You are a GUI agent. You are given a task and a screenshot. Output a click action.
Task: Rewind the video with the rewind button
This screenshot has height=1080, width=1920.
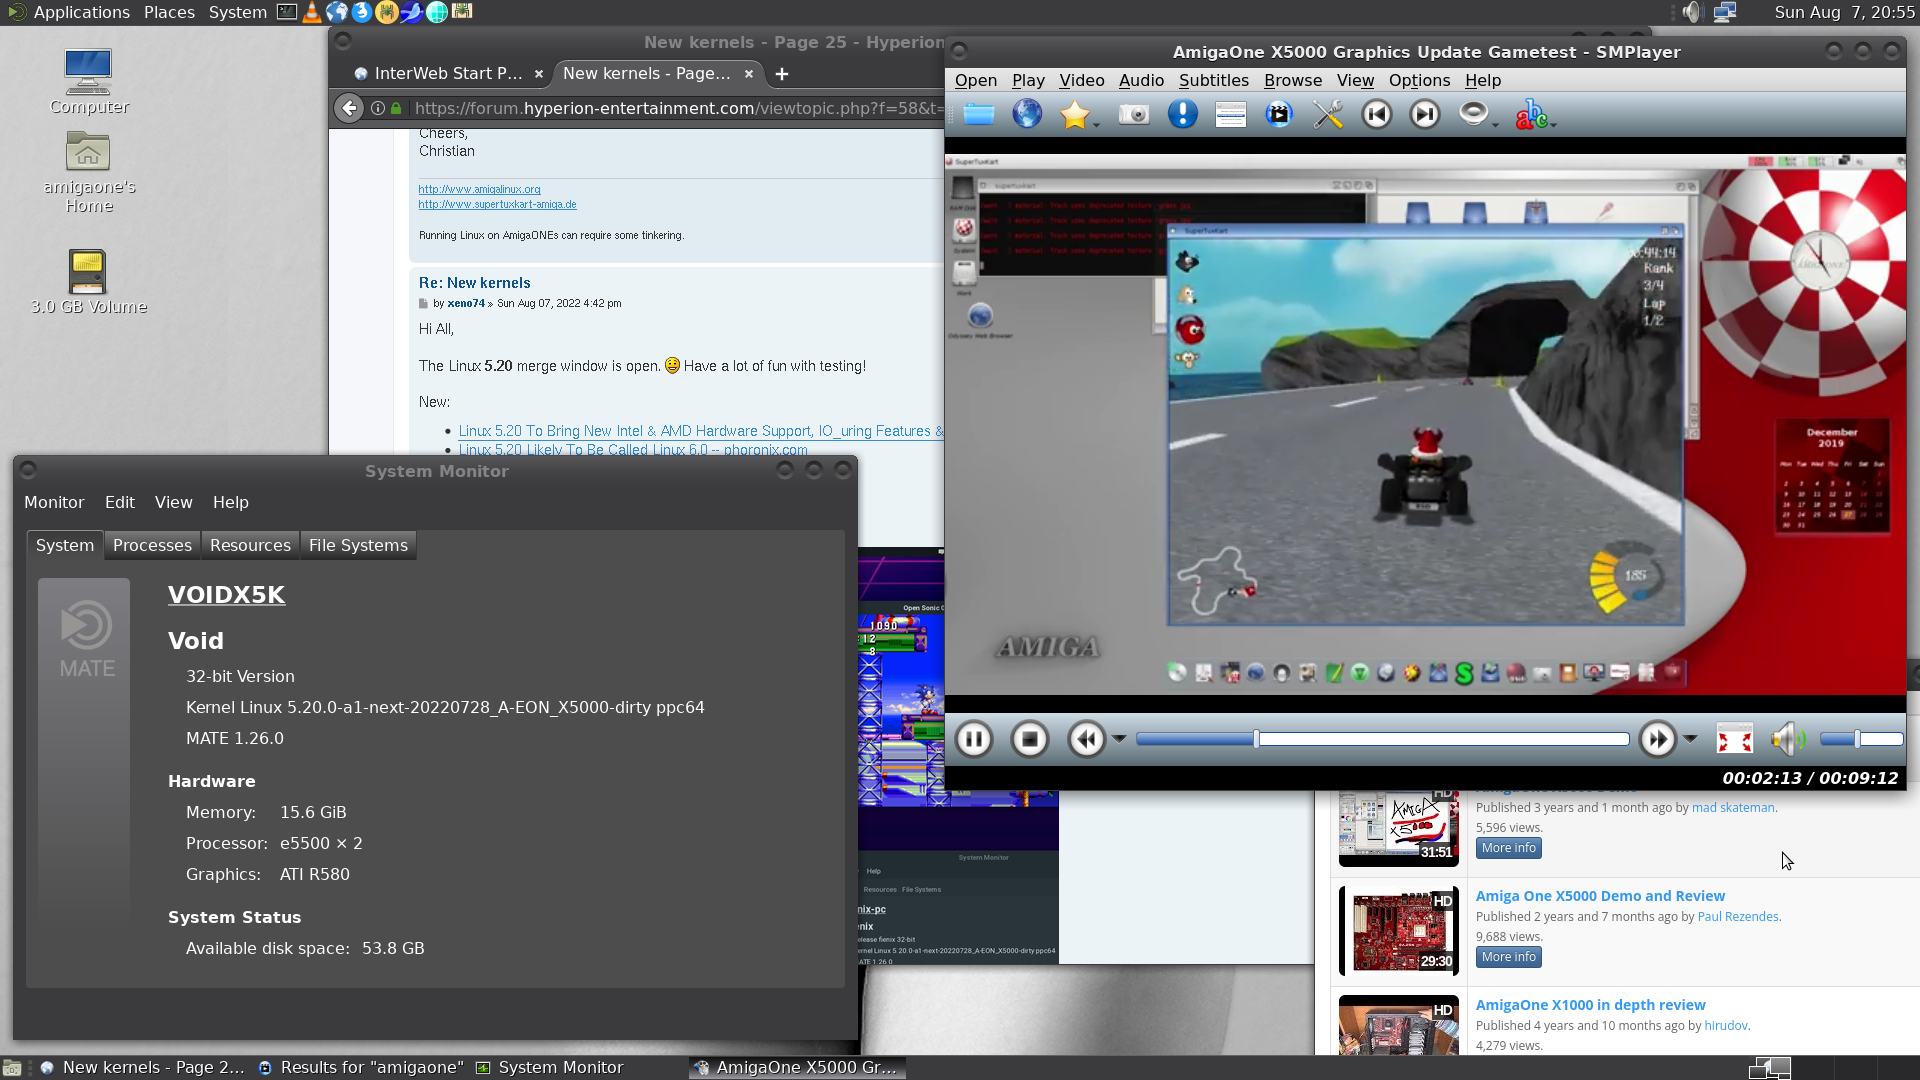coord(1086,739)
